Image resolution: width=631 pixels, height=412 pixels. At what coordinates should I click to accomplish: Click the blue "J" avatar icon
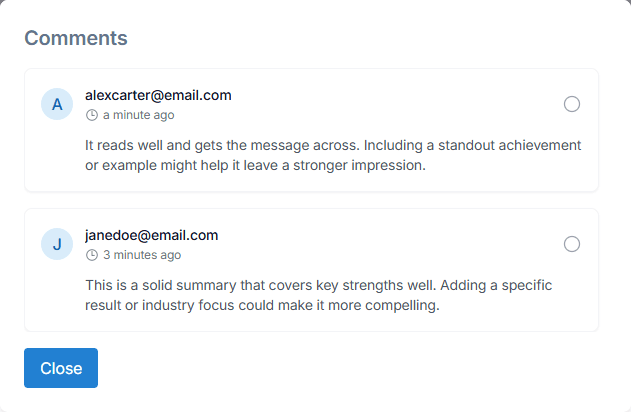57,244
